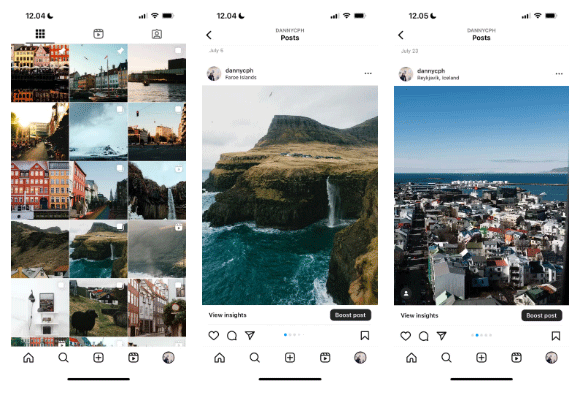The width and height of the screenshot is (576, 394).
Task: Bookmark the Faroe Islands post
Action: pyautogui.click(x=364, y=335)
